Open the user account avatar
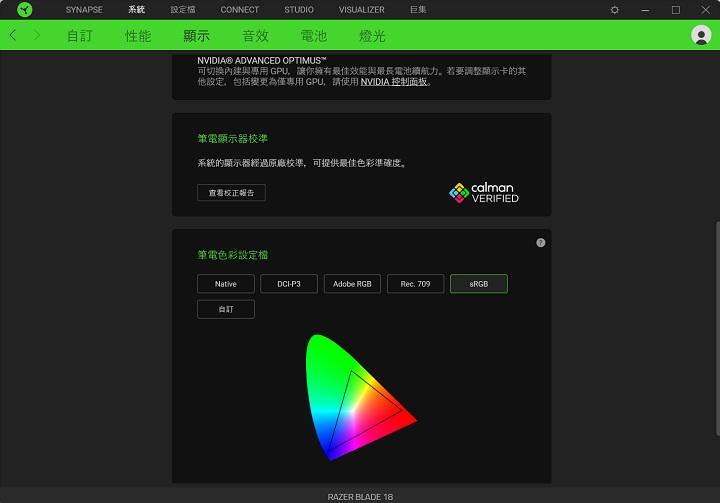720x503 pixels. (701, 35)
